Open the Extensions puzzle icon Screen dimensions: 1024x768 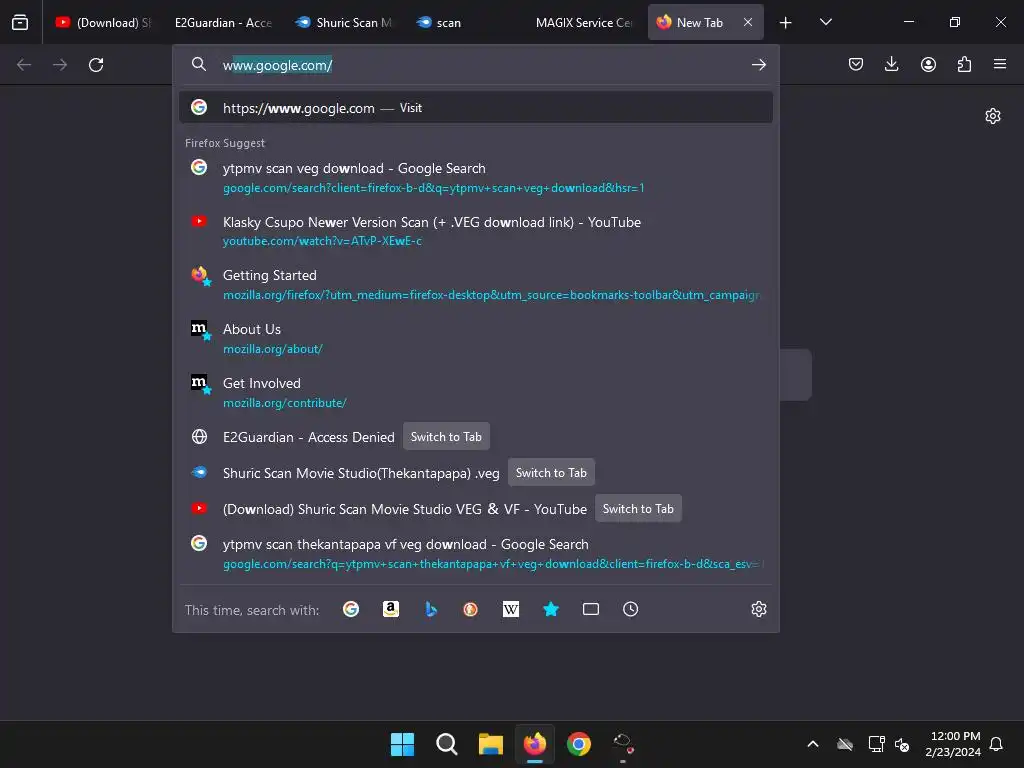click(x=964, y=64)
